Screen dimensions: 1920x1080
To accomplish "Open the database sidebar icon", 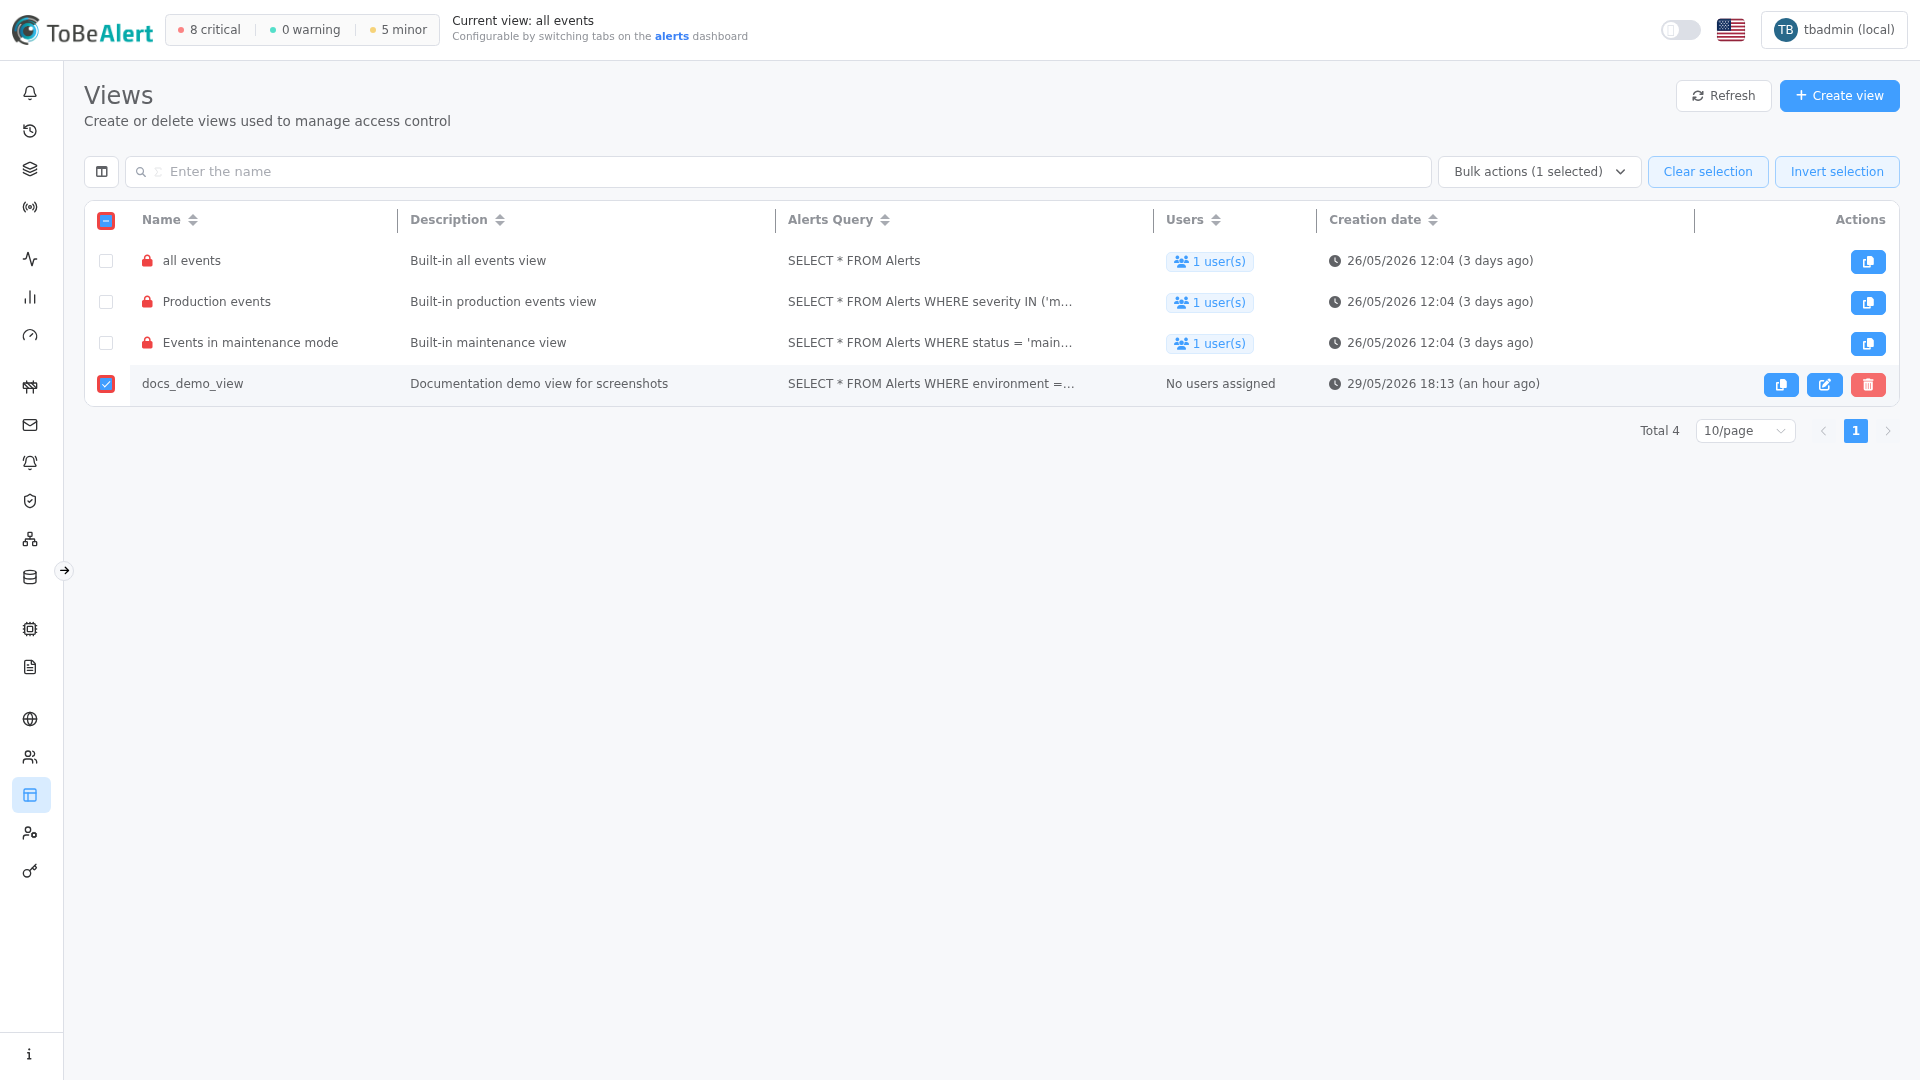I will pos(30,577).
